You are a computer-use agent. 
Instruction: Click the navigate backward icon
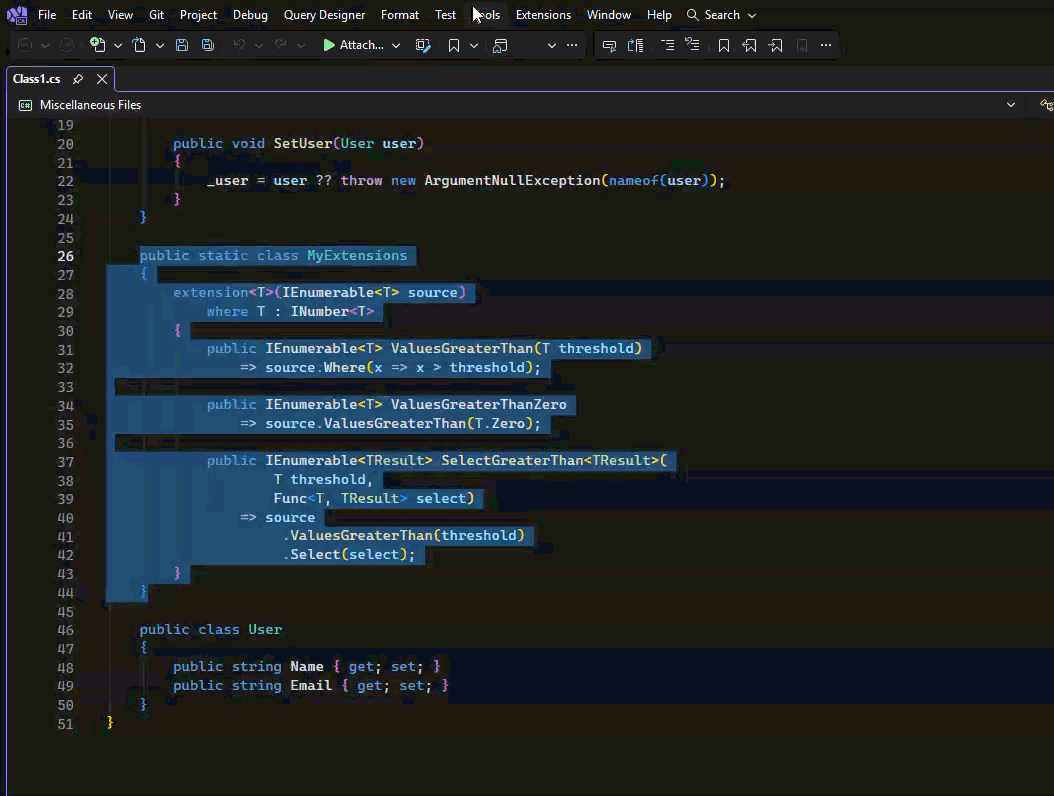pos(25,45)
